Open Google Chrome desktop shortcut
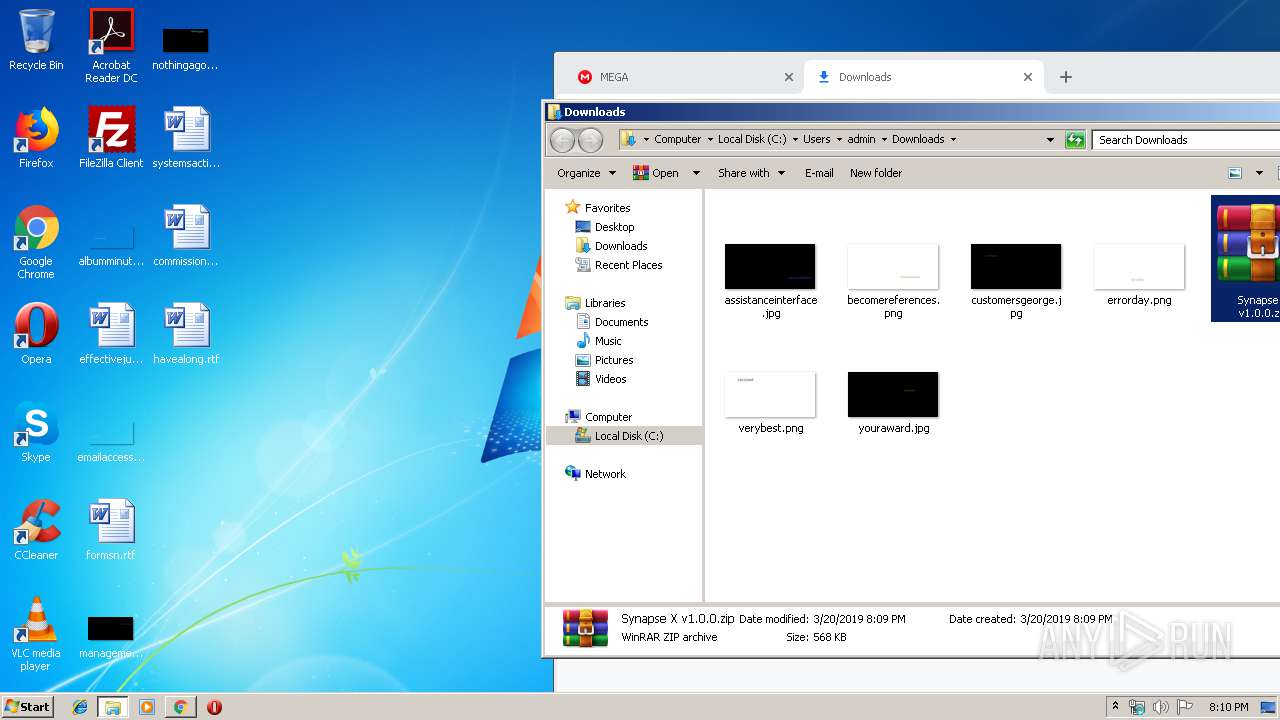 pos(36,242)
